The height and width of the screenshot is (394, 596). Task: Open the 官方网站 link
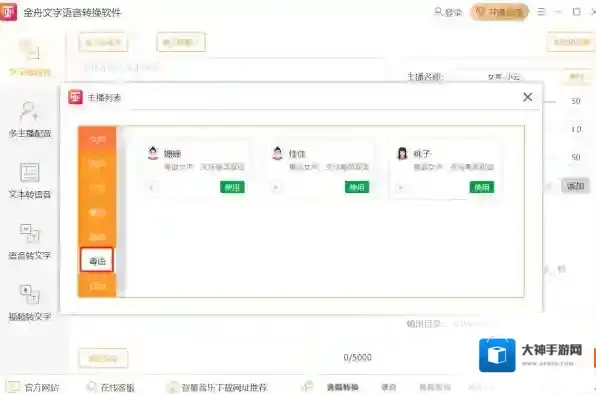click(42, 388)
